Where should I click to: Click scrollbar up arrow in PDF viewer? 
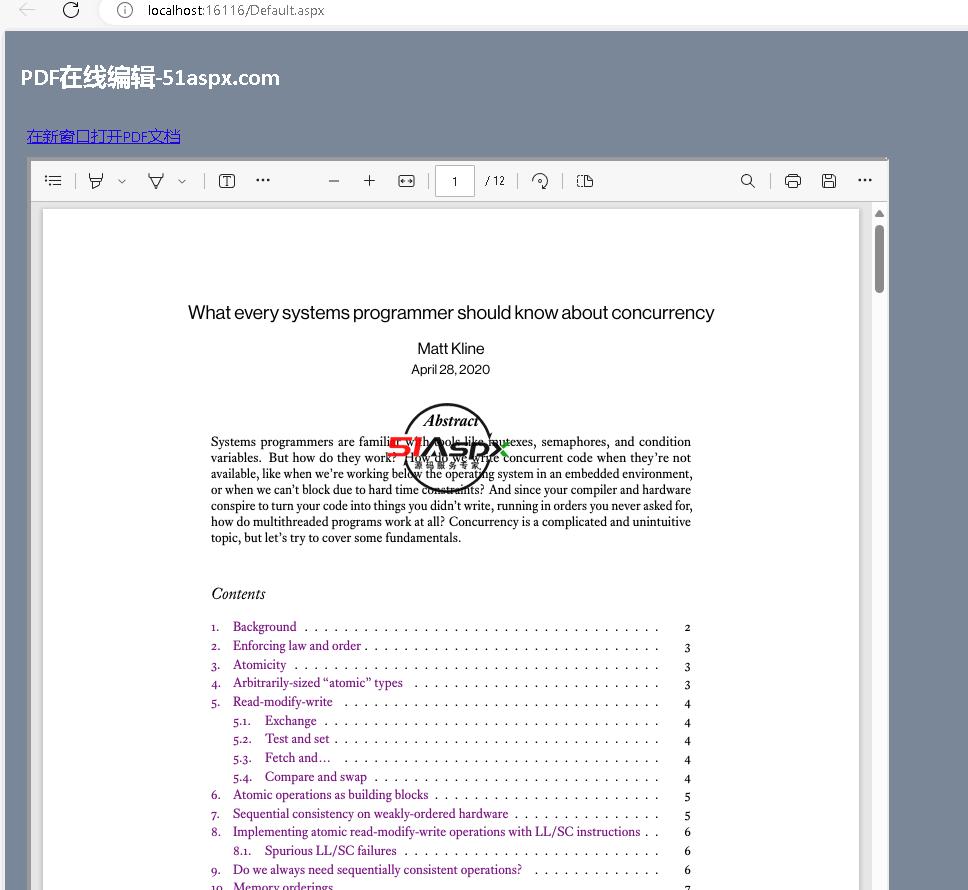879,214
